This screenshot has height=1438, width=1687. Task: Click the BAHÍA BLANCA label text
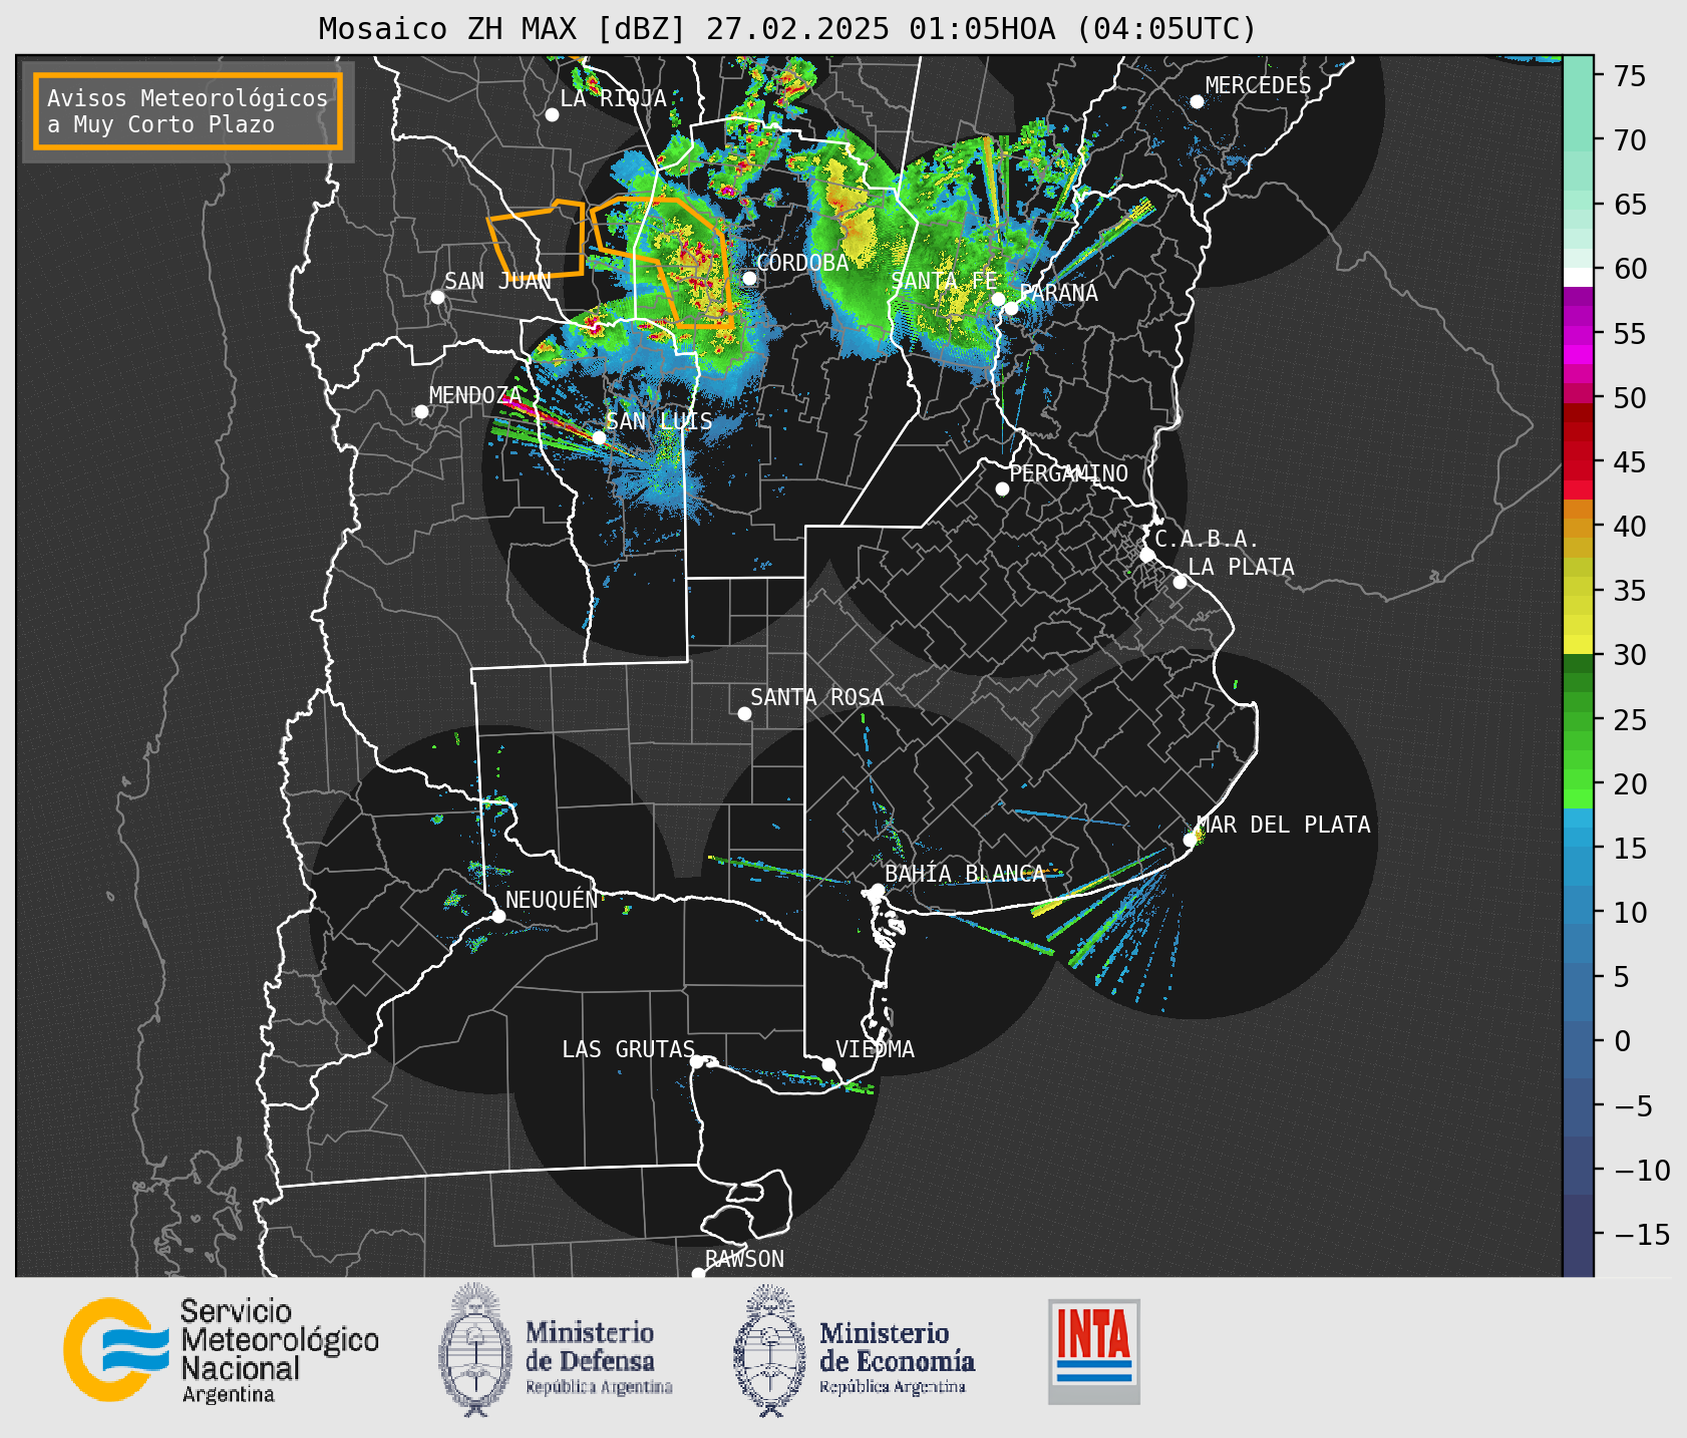click(964, 874)
